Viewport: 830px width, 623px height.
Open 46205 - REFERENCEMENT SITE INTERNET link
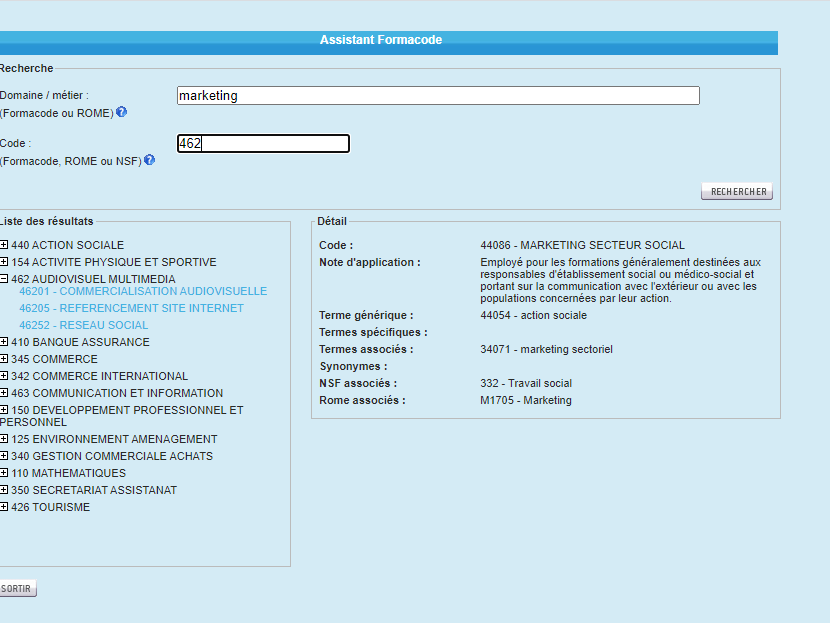click(x=131, y=308)
